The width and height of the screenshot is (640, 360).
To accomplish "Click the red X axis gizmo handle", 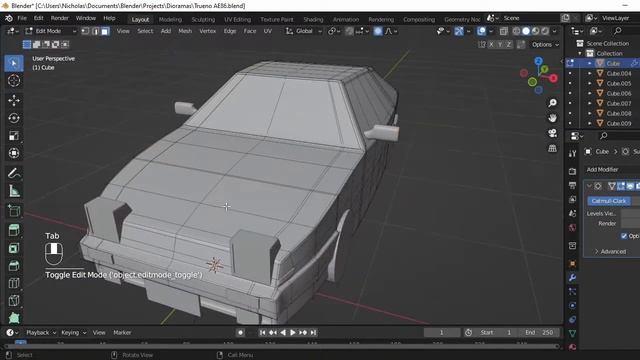I will (553, 78).
